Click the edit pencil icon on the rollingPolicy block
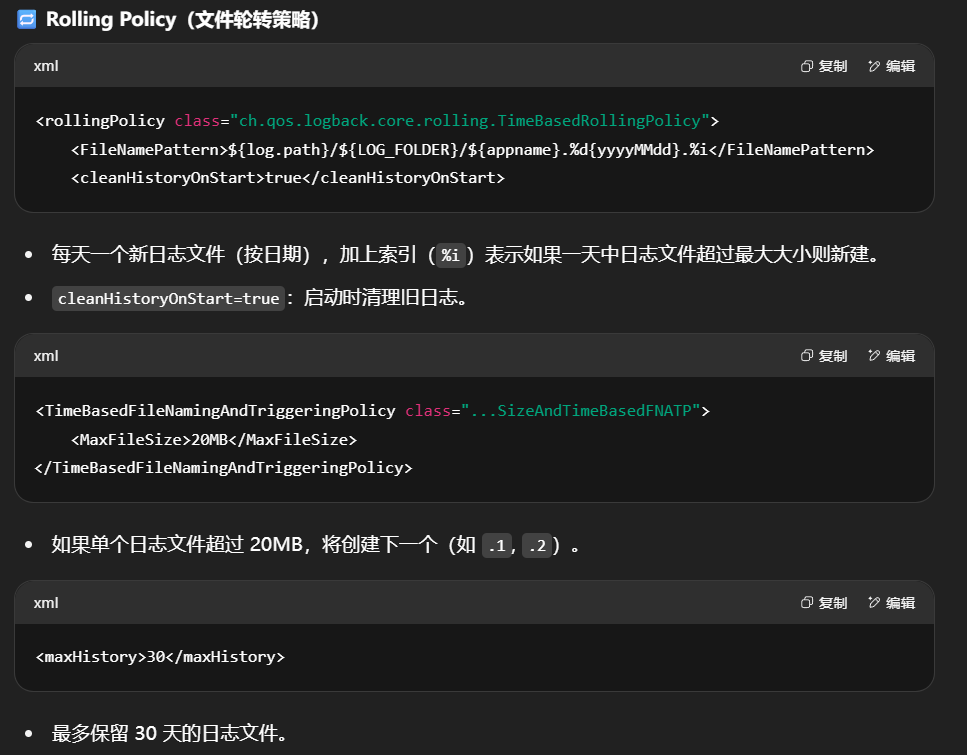Image resolution: width=967 pixels, height=755 pixels. [x=874, y=66]
